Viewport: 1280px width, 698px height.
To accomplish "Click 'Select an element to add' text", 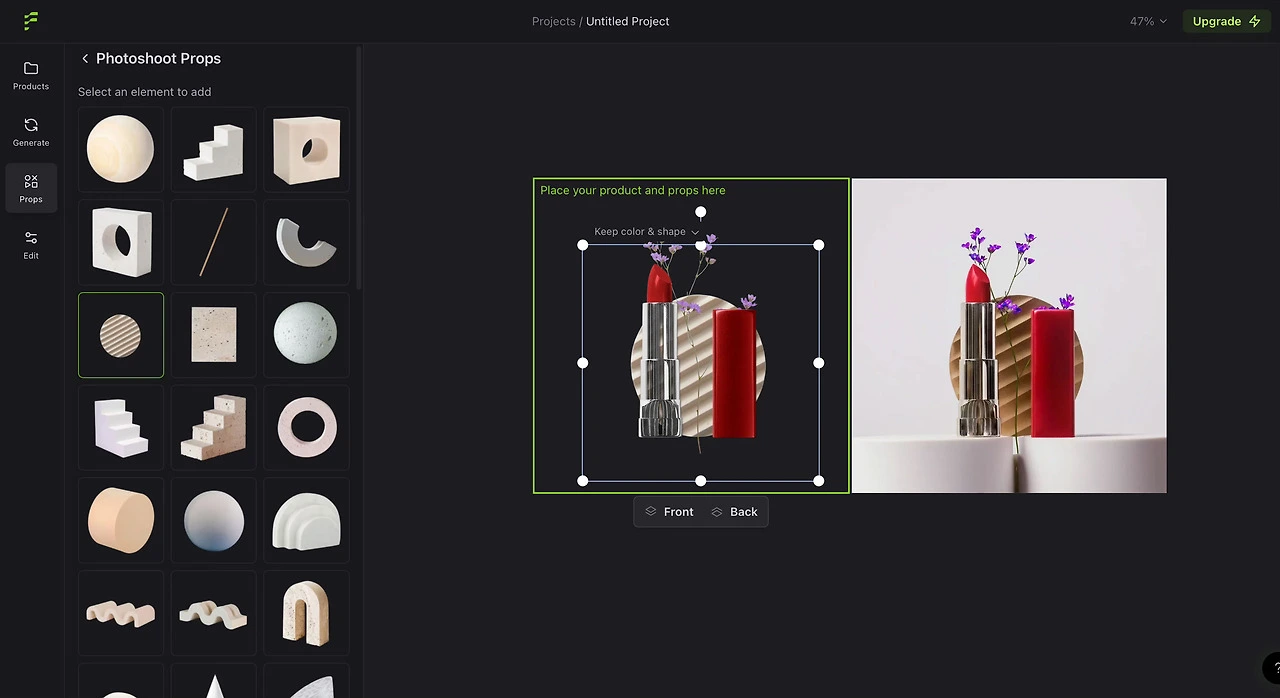I will click(x=145, y=92).
